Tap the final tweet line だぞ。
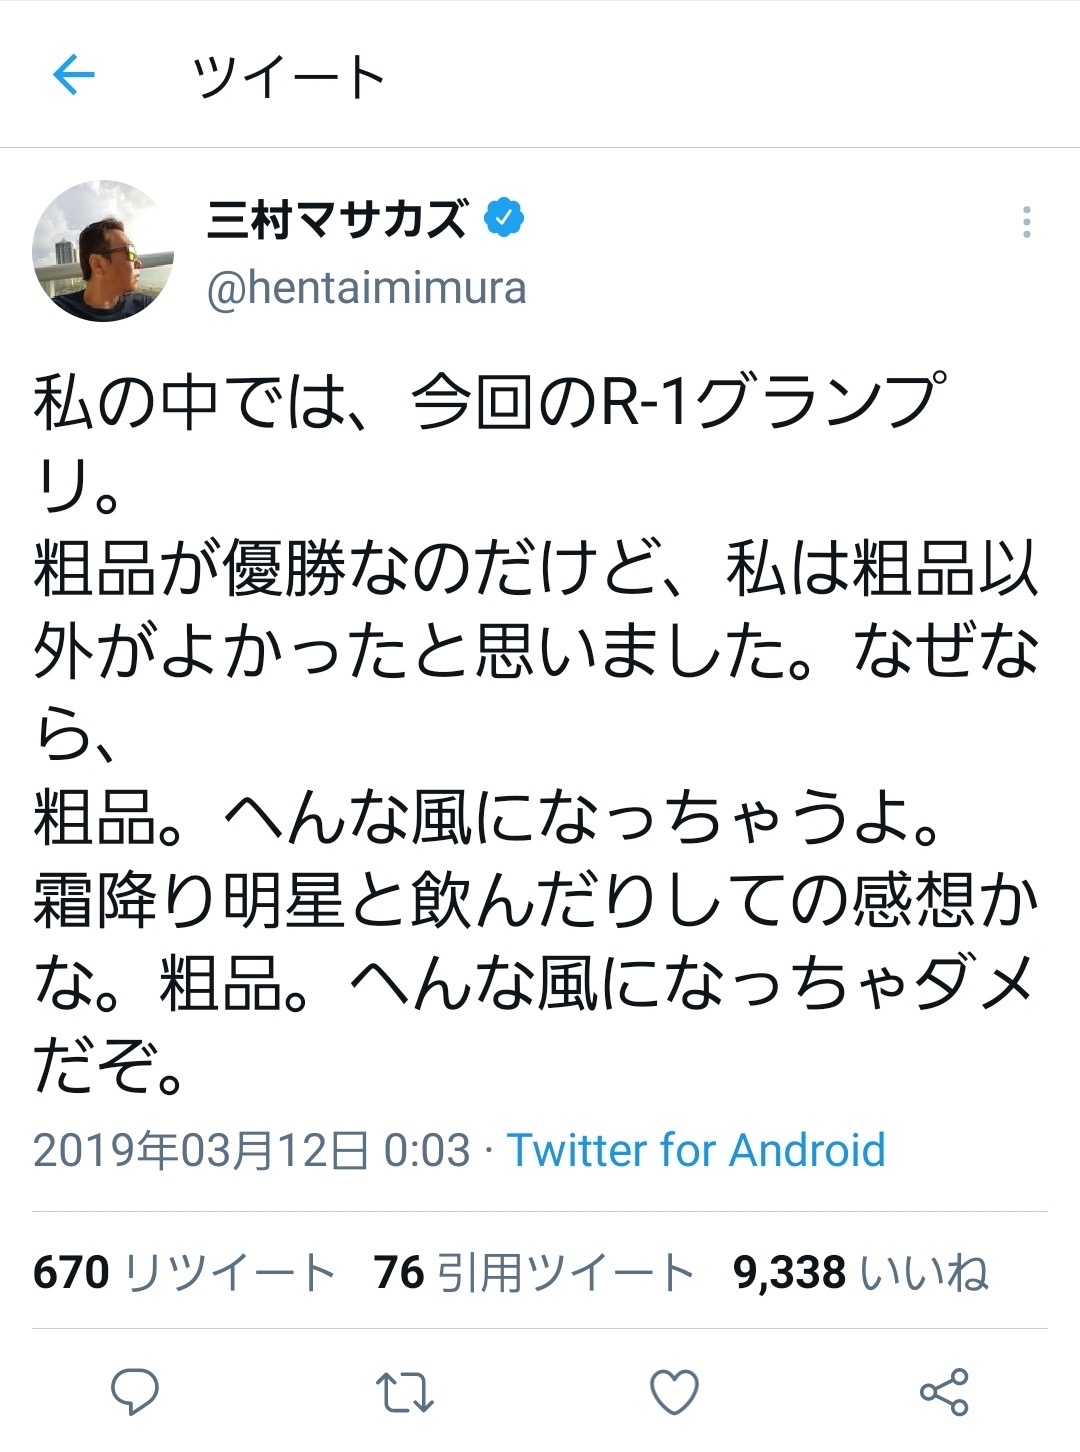 (110, 1068)
